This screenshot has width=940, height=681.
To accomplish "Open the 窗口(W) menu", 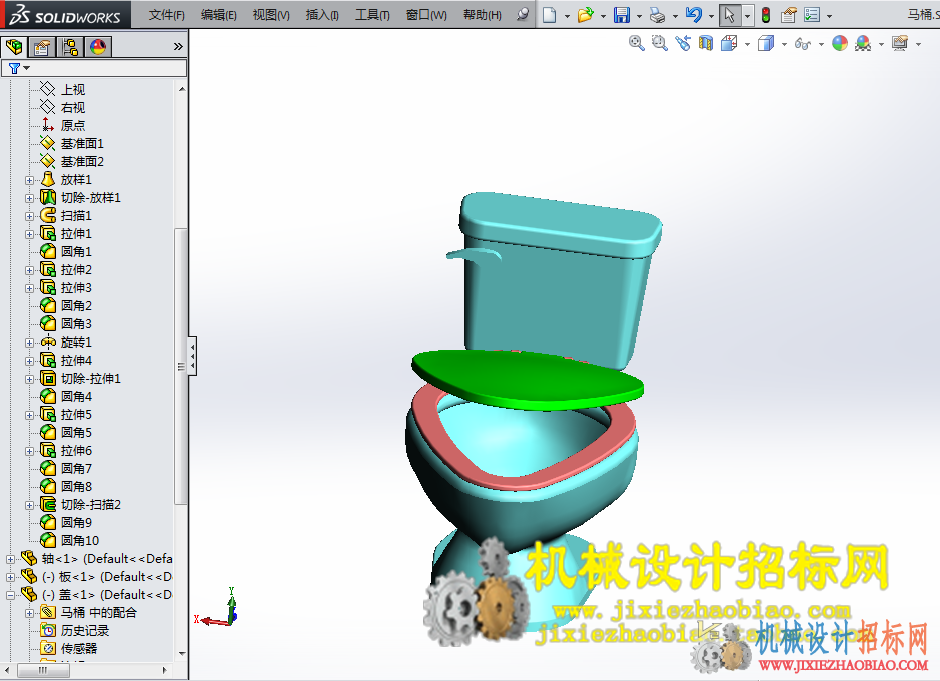I will click(426, 15).
